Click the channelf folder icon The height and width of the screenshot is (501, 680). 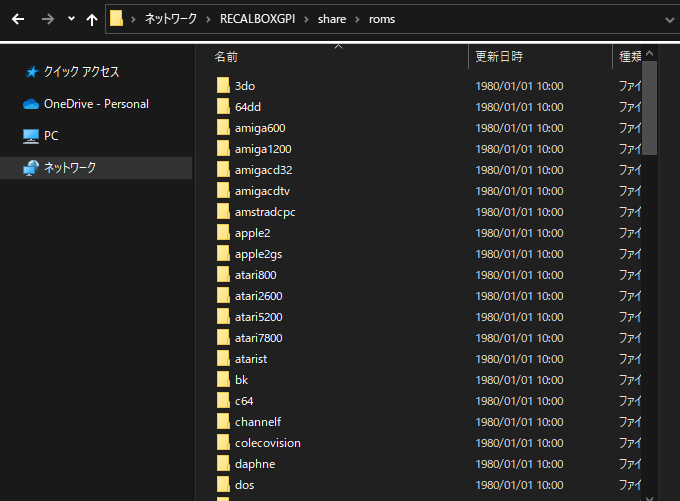223,422
